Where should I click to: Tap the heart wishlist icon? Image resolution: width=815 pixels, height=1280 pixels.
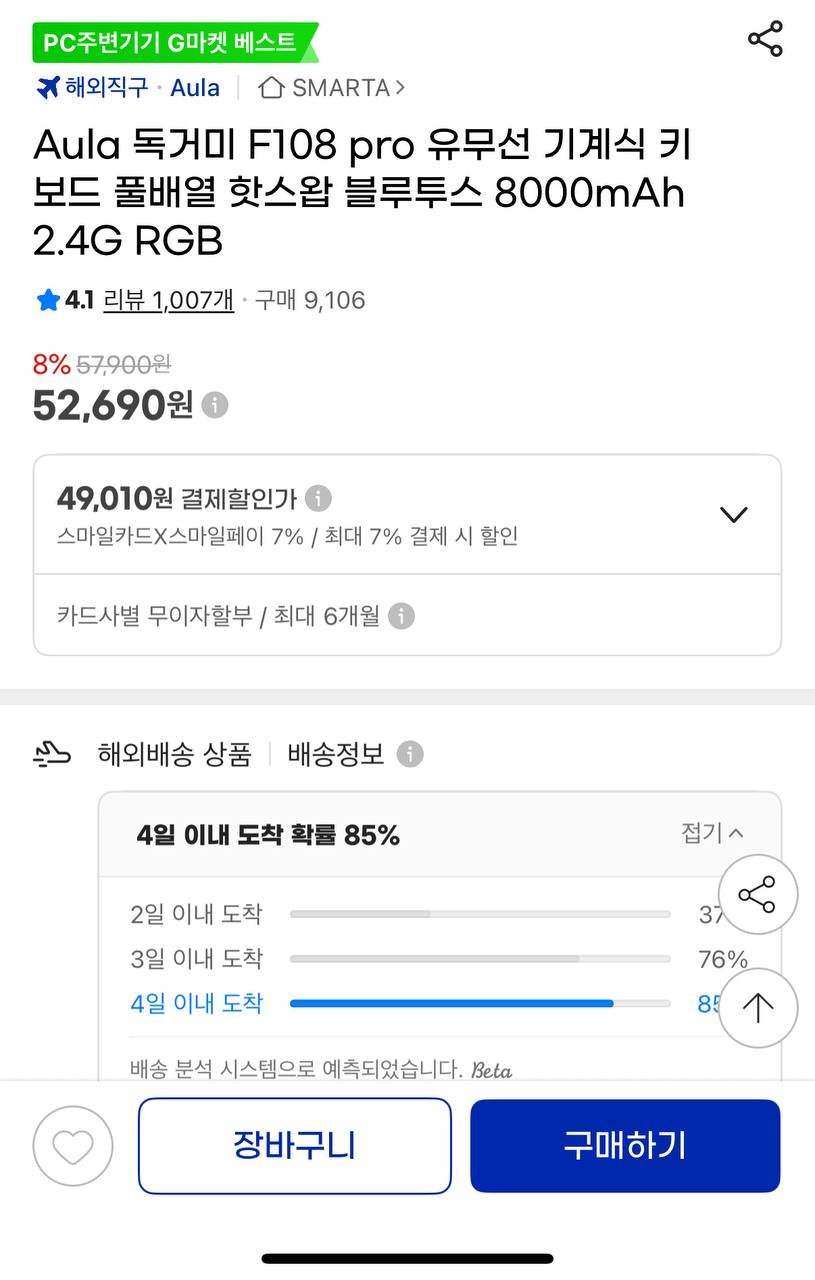[73, 1146]
